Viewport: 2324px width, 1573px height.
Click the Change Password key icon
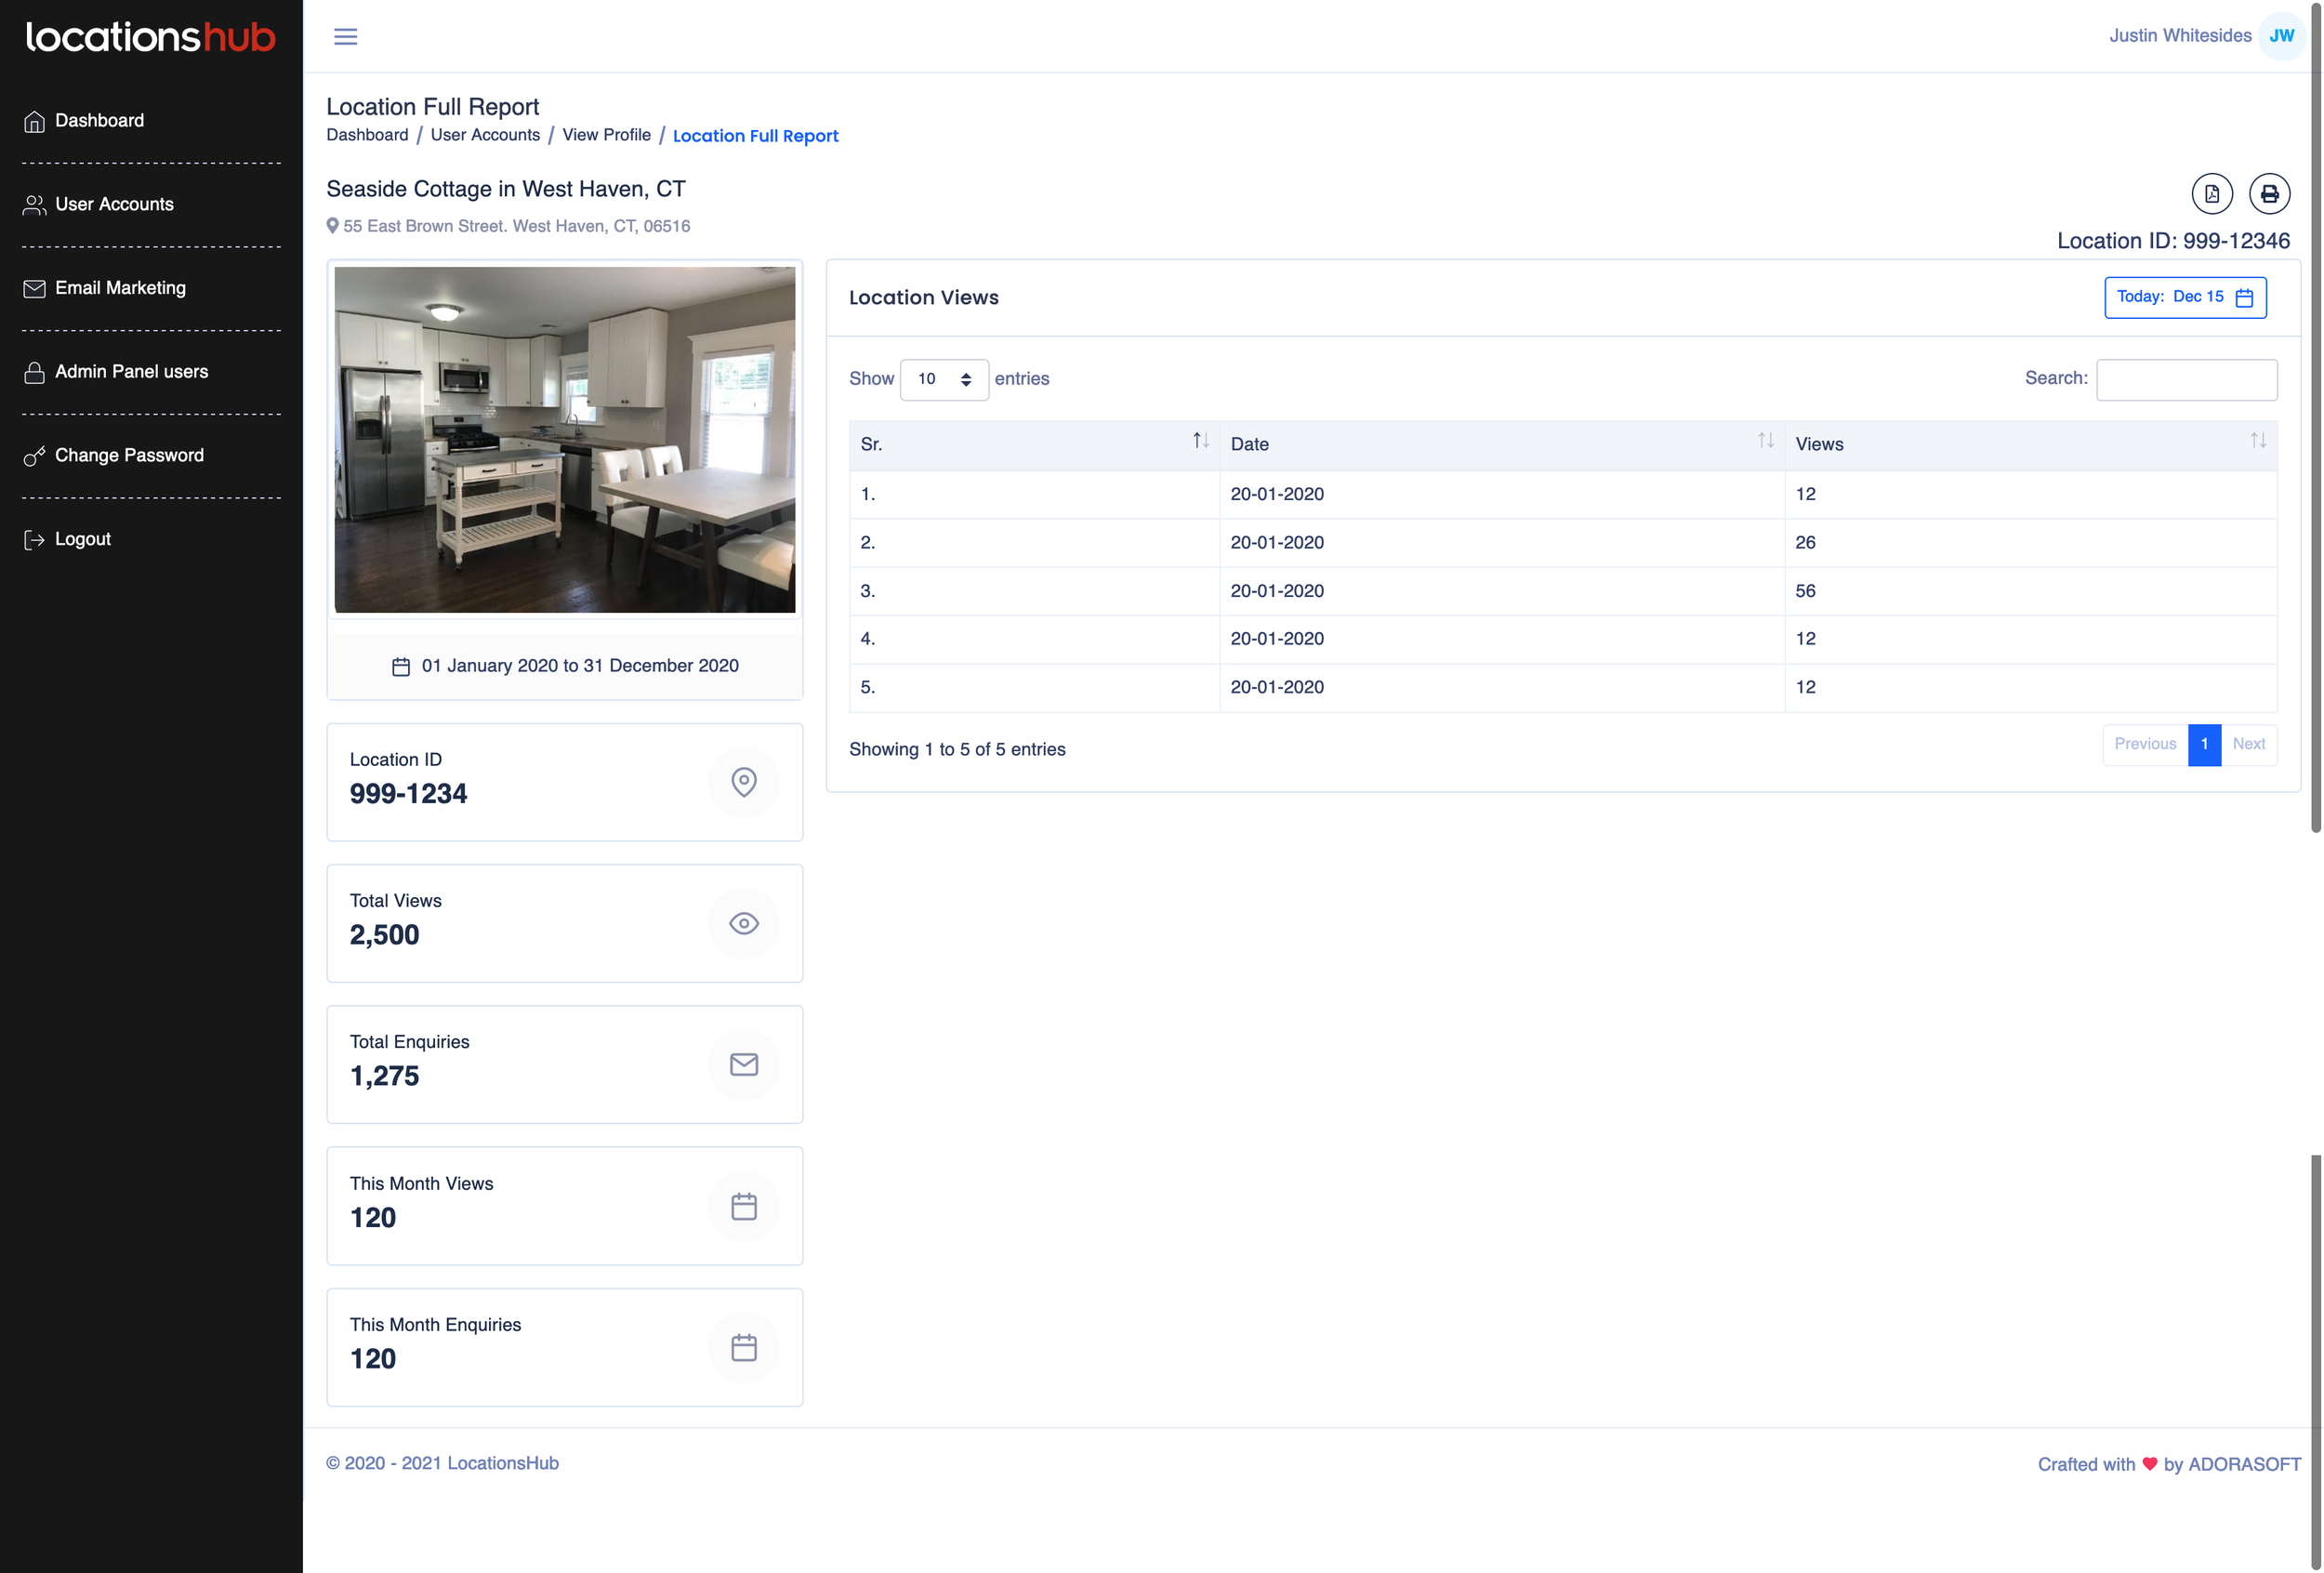click(x=34, y=456)
